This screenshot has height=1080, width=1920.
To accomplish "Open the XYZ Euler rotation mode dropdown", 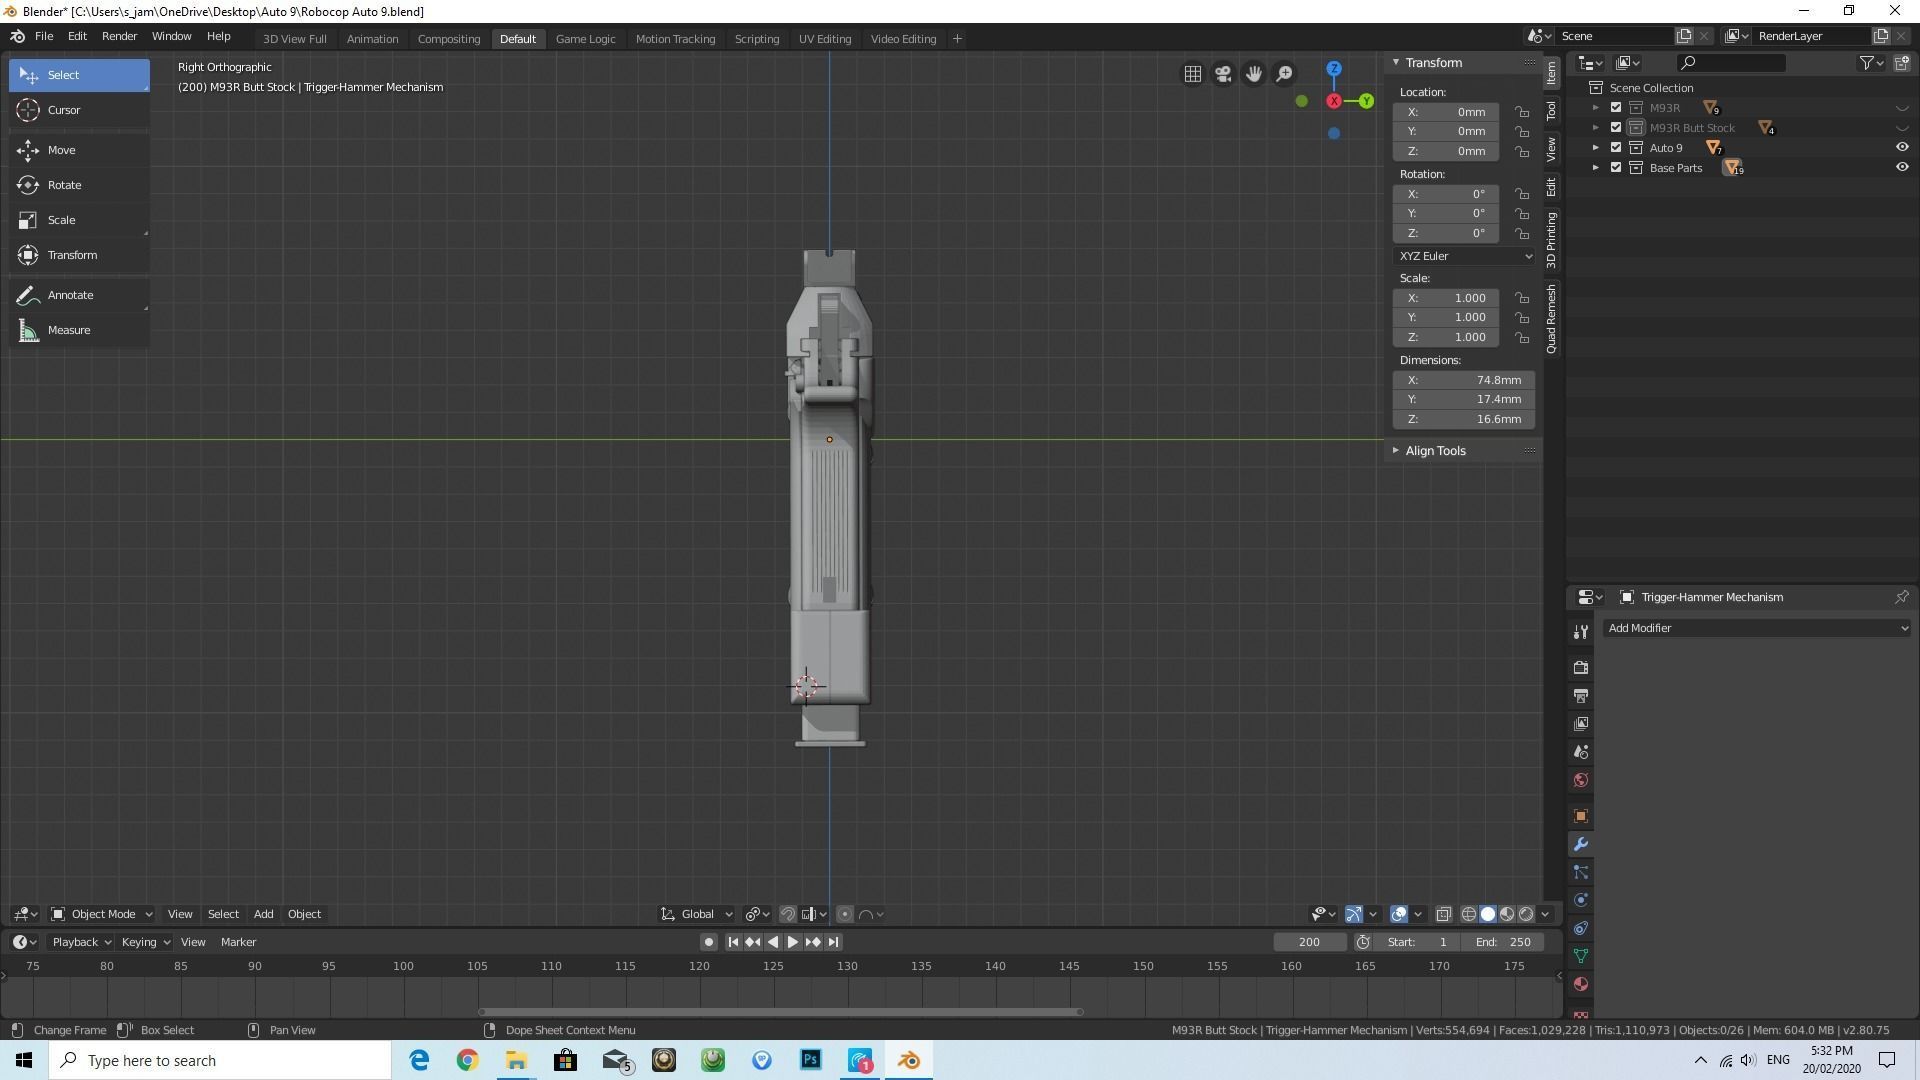I will (x=1464, y=256).
